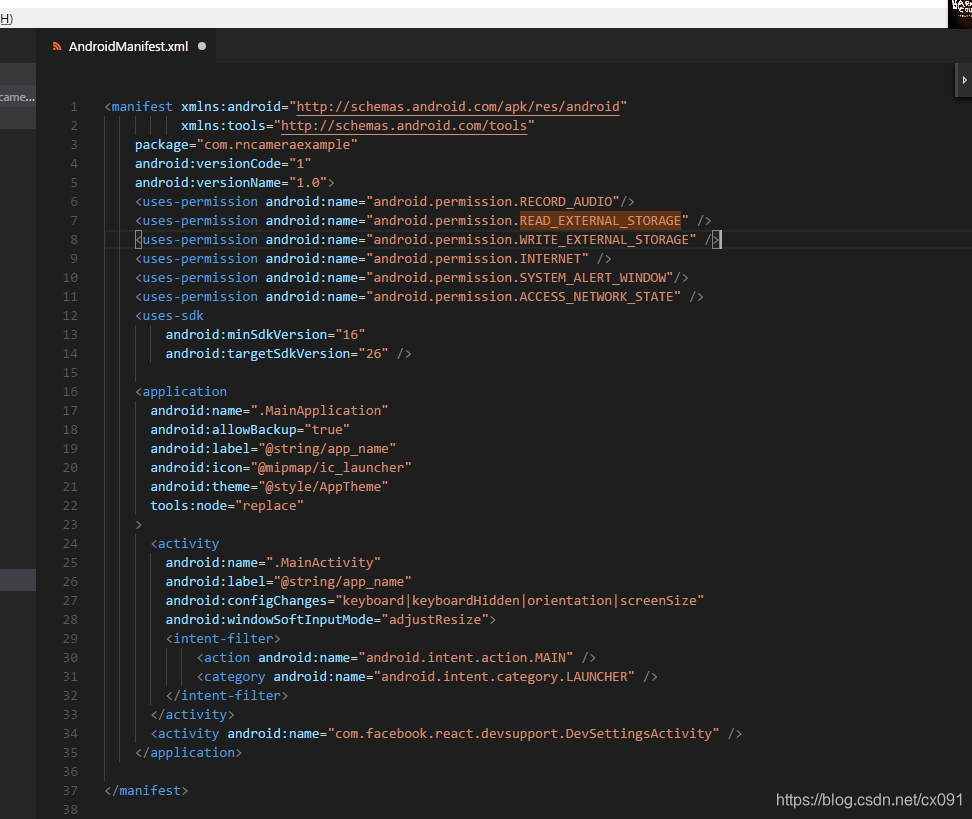Click the android:versionCode attribute
The width and height of the screenshot is (972, 819).
(x=208, y=164)
